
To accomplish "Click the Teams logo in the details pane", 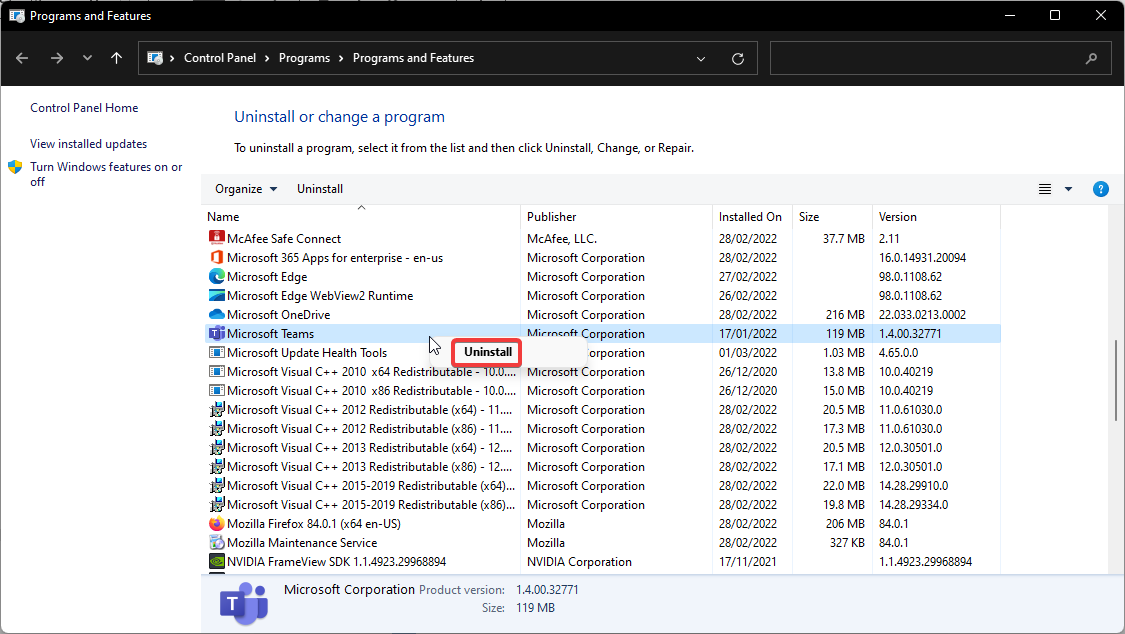I will (243, 603).
